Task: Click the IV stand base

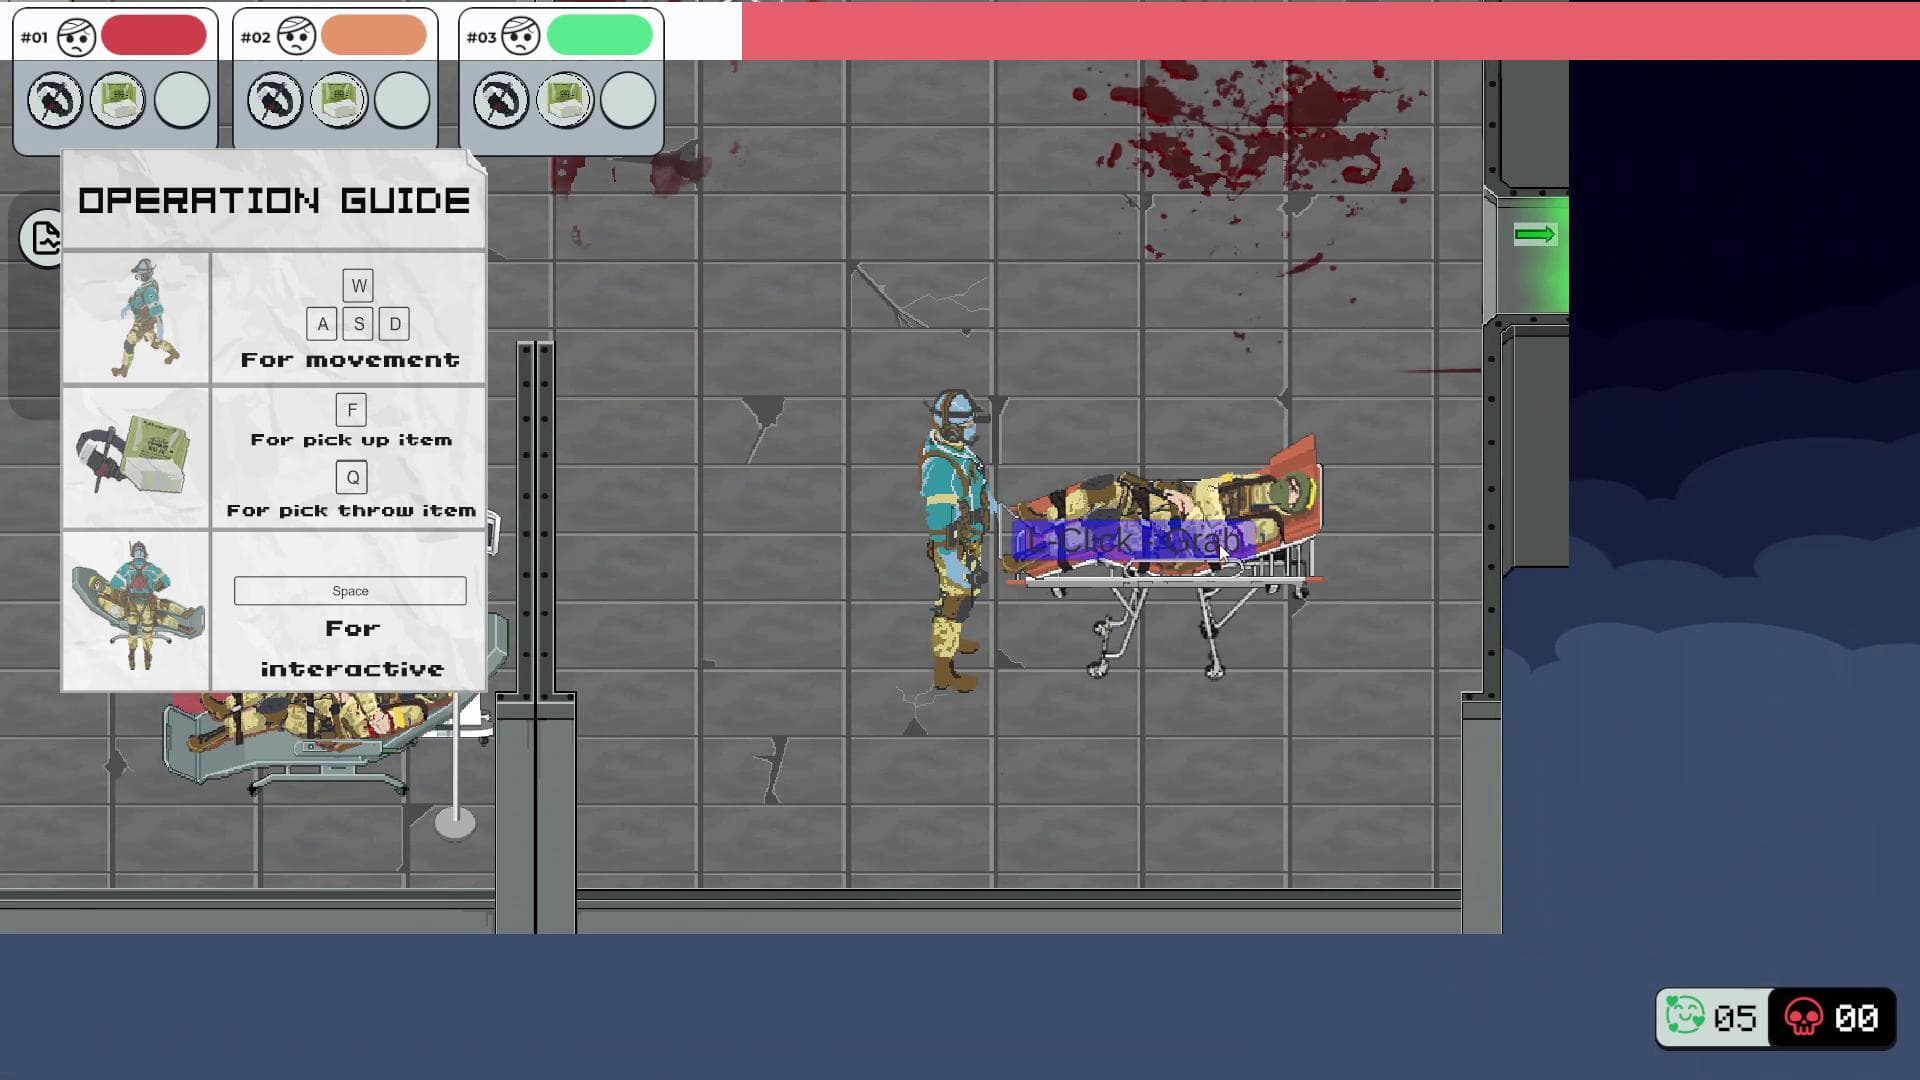Action: 455,823
